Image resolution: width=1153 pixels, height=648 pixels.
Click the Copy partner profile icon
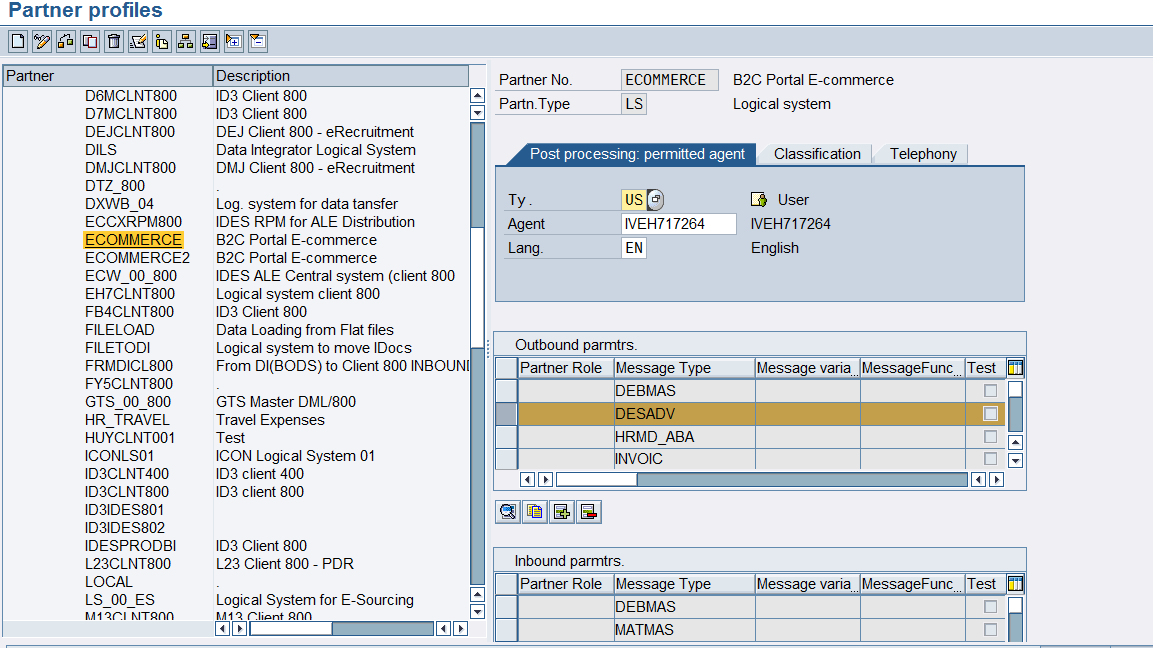pos(90,41)
